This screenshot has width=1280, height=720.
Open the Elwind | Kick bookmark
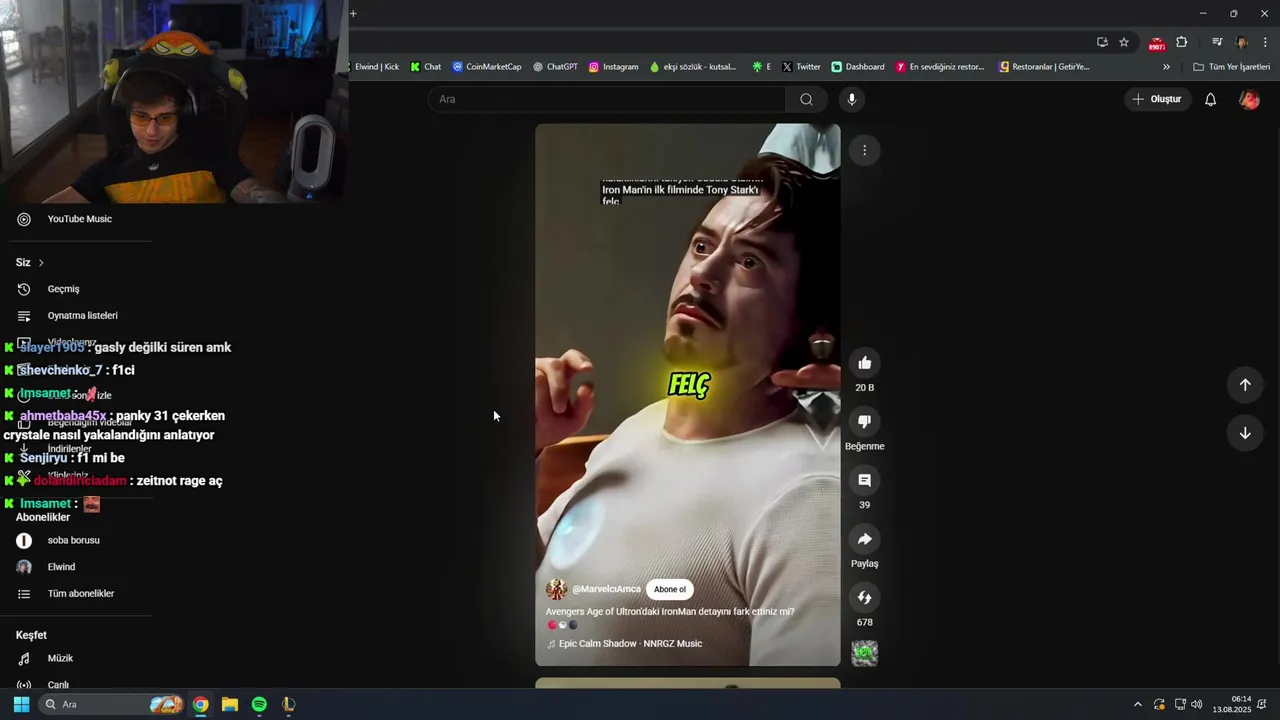376,67
